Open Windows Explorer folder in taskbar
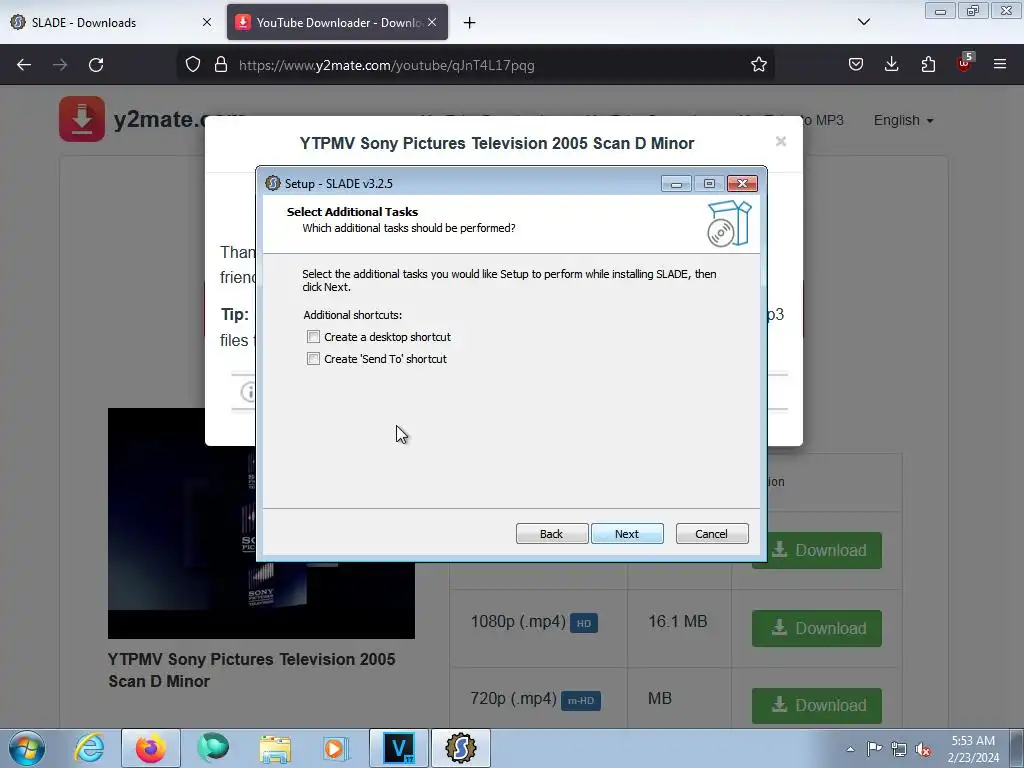1024x768 pixels. [275, 748]
